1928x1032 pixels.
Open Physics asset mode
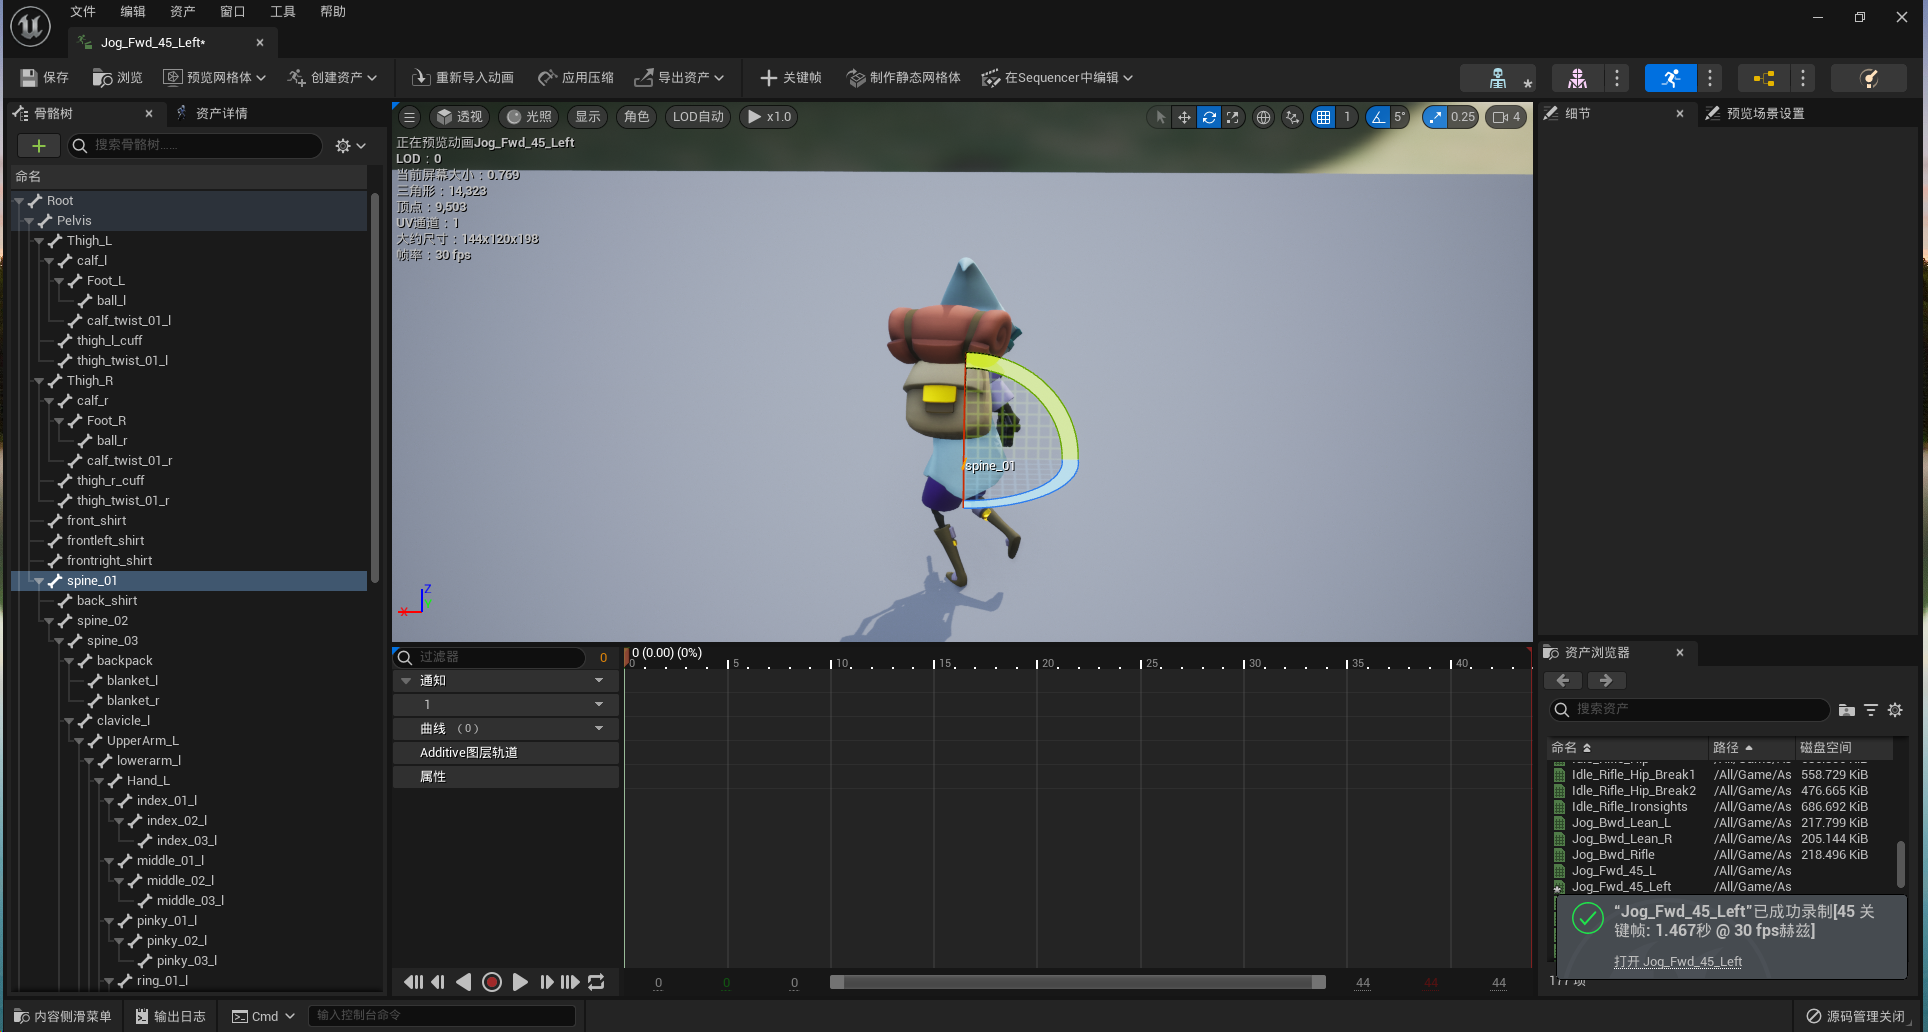click(1868, 78)
